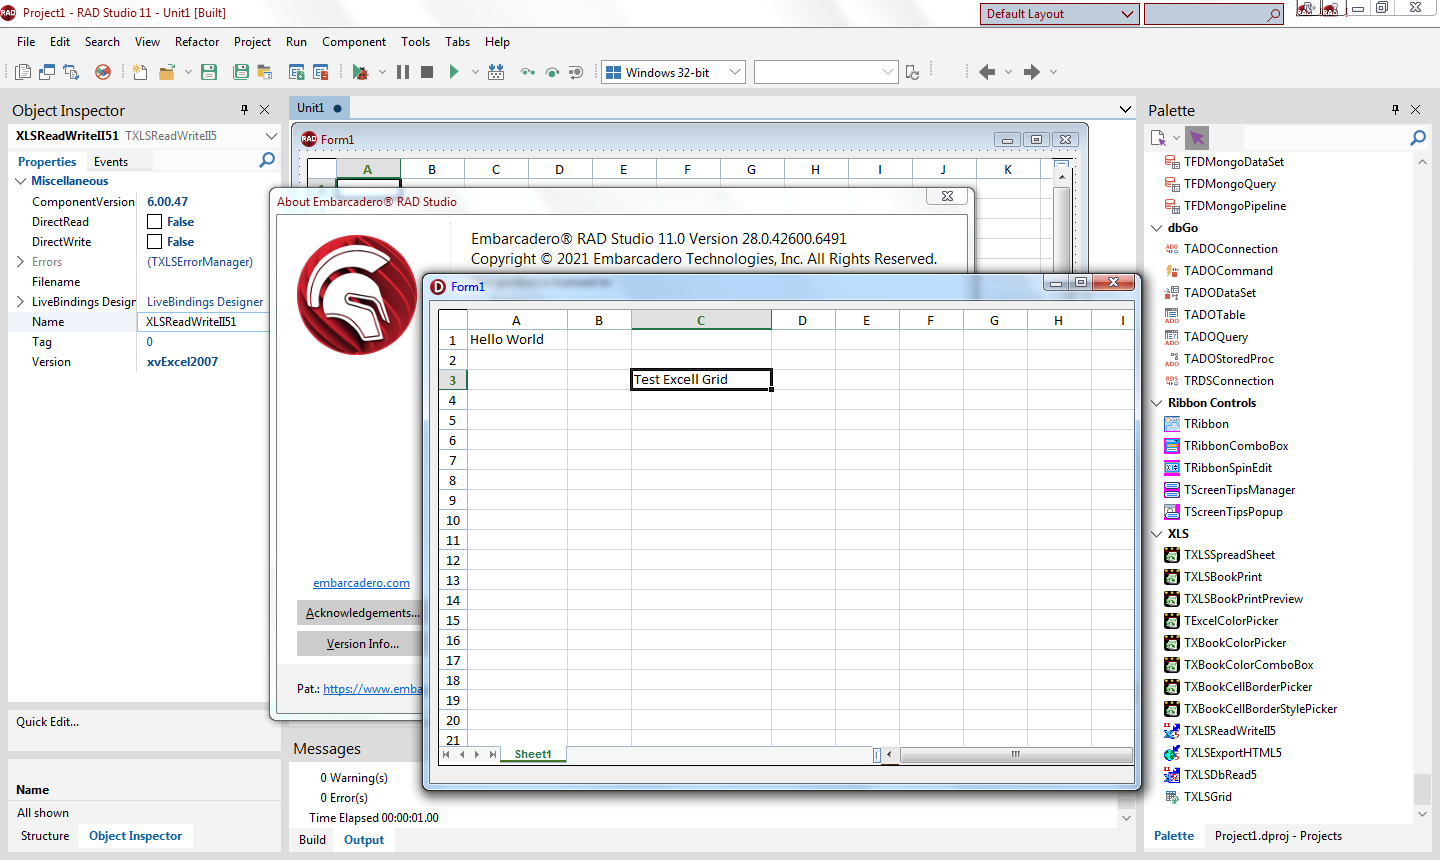Click the View Unit icon in toolbar
This screenshot has height=860, width=1440.
click(x=23, y=72)
